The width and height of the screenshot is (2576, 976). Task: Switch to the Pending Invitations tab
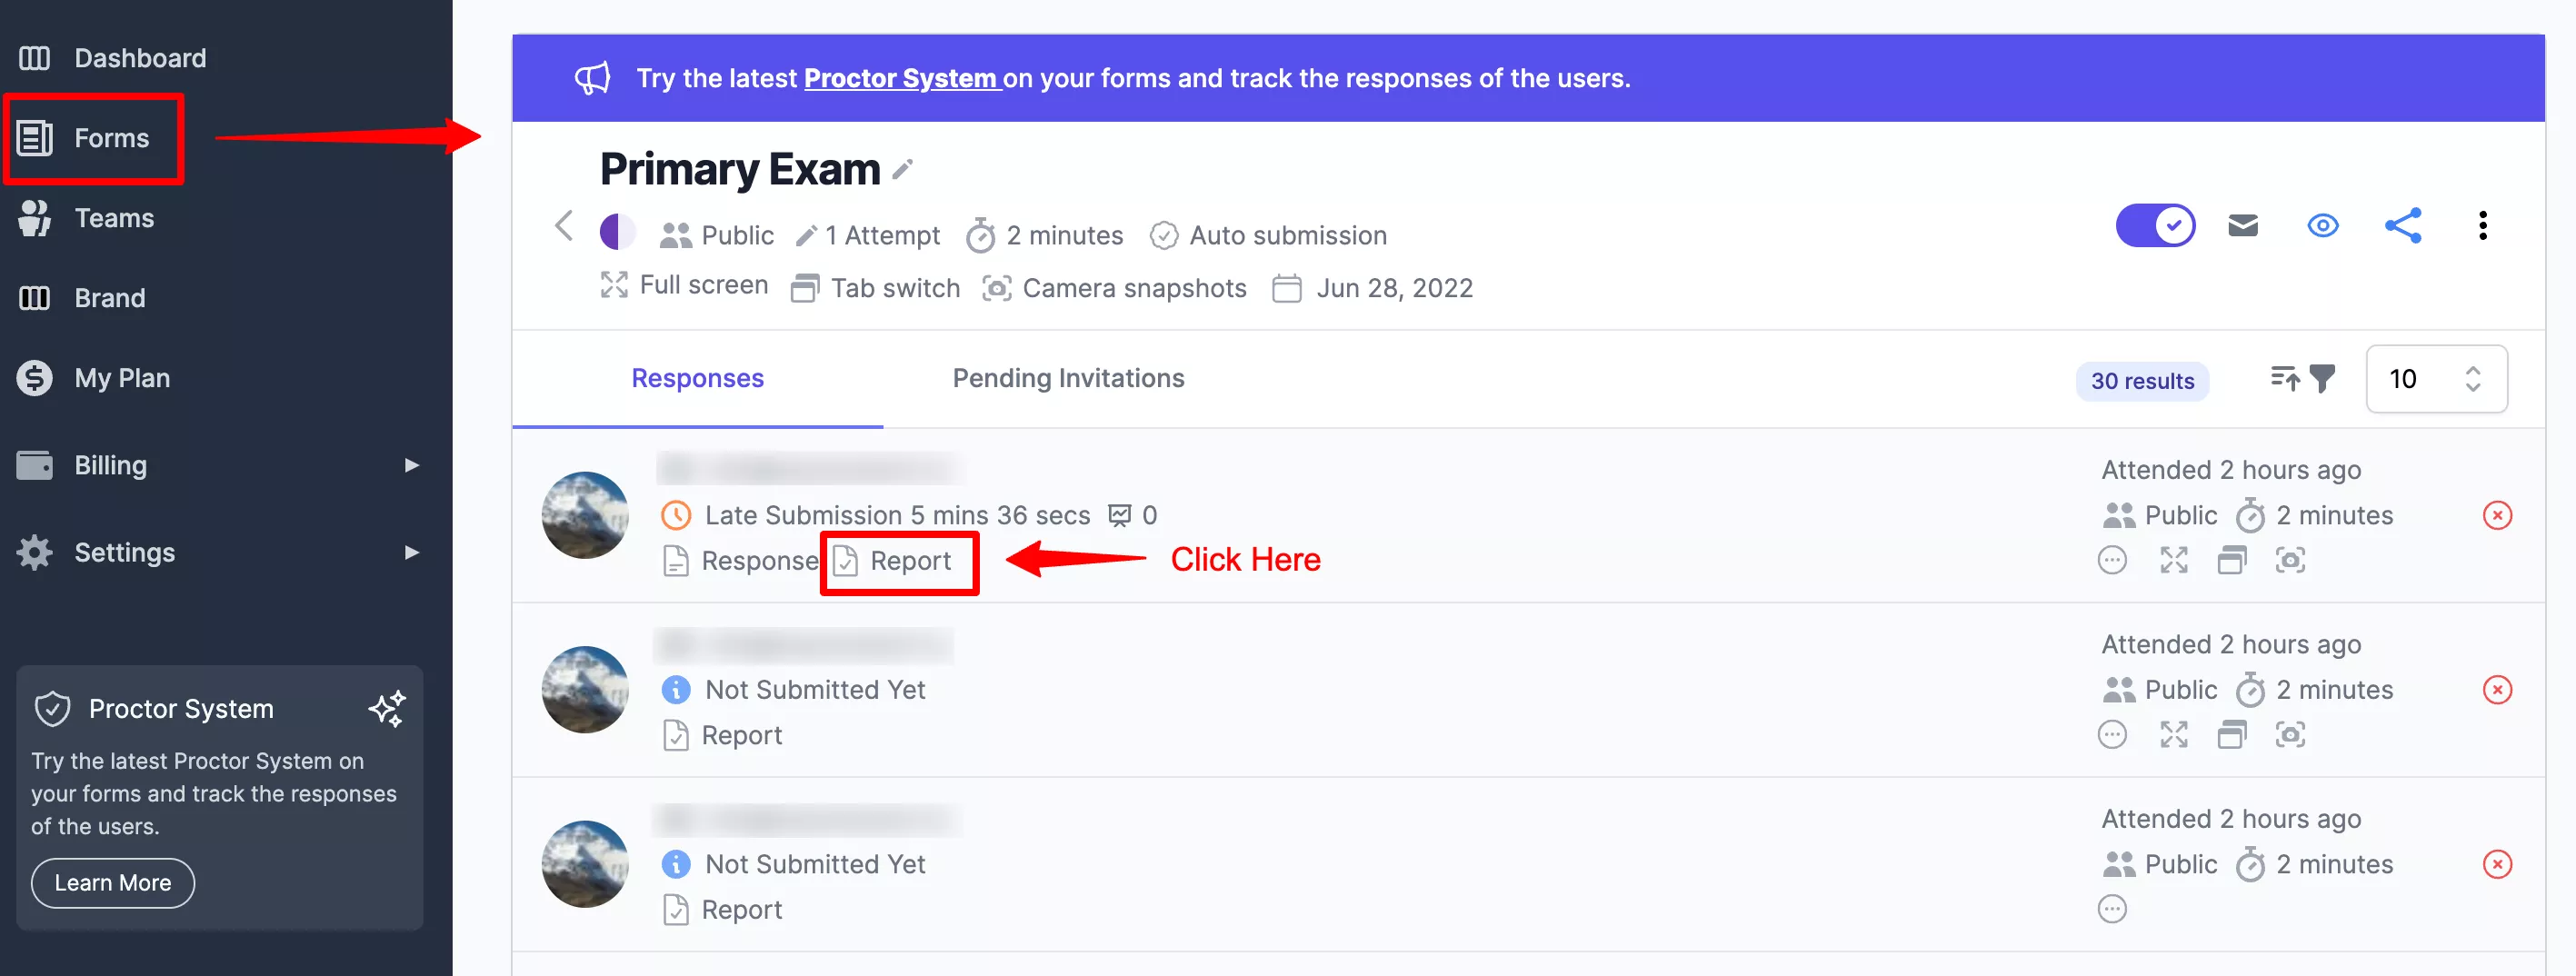point(1068,378)
